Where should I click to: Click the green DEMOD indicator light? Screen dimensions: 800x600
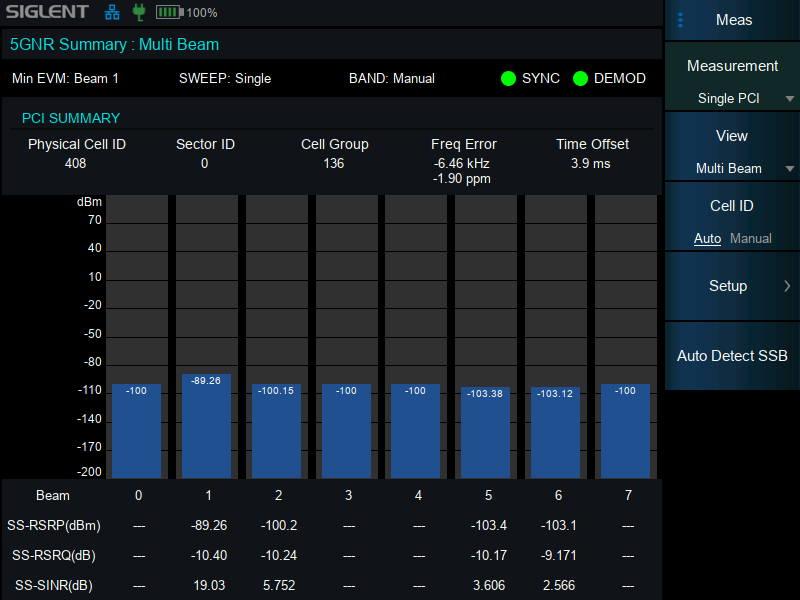click(x=580, y=78)
